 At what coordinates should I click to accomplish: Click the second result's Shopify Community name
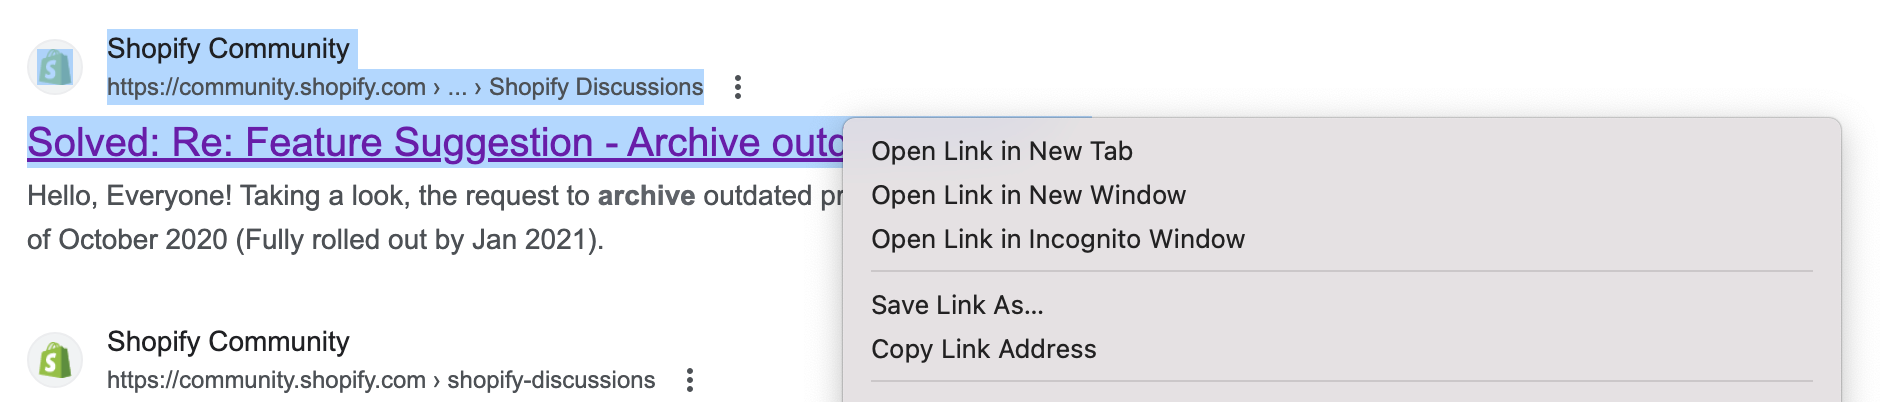228,341
